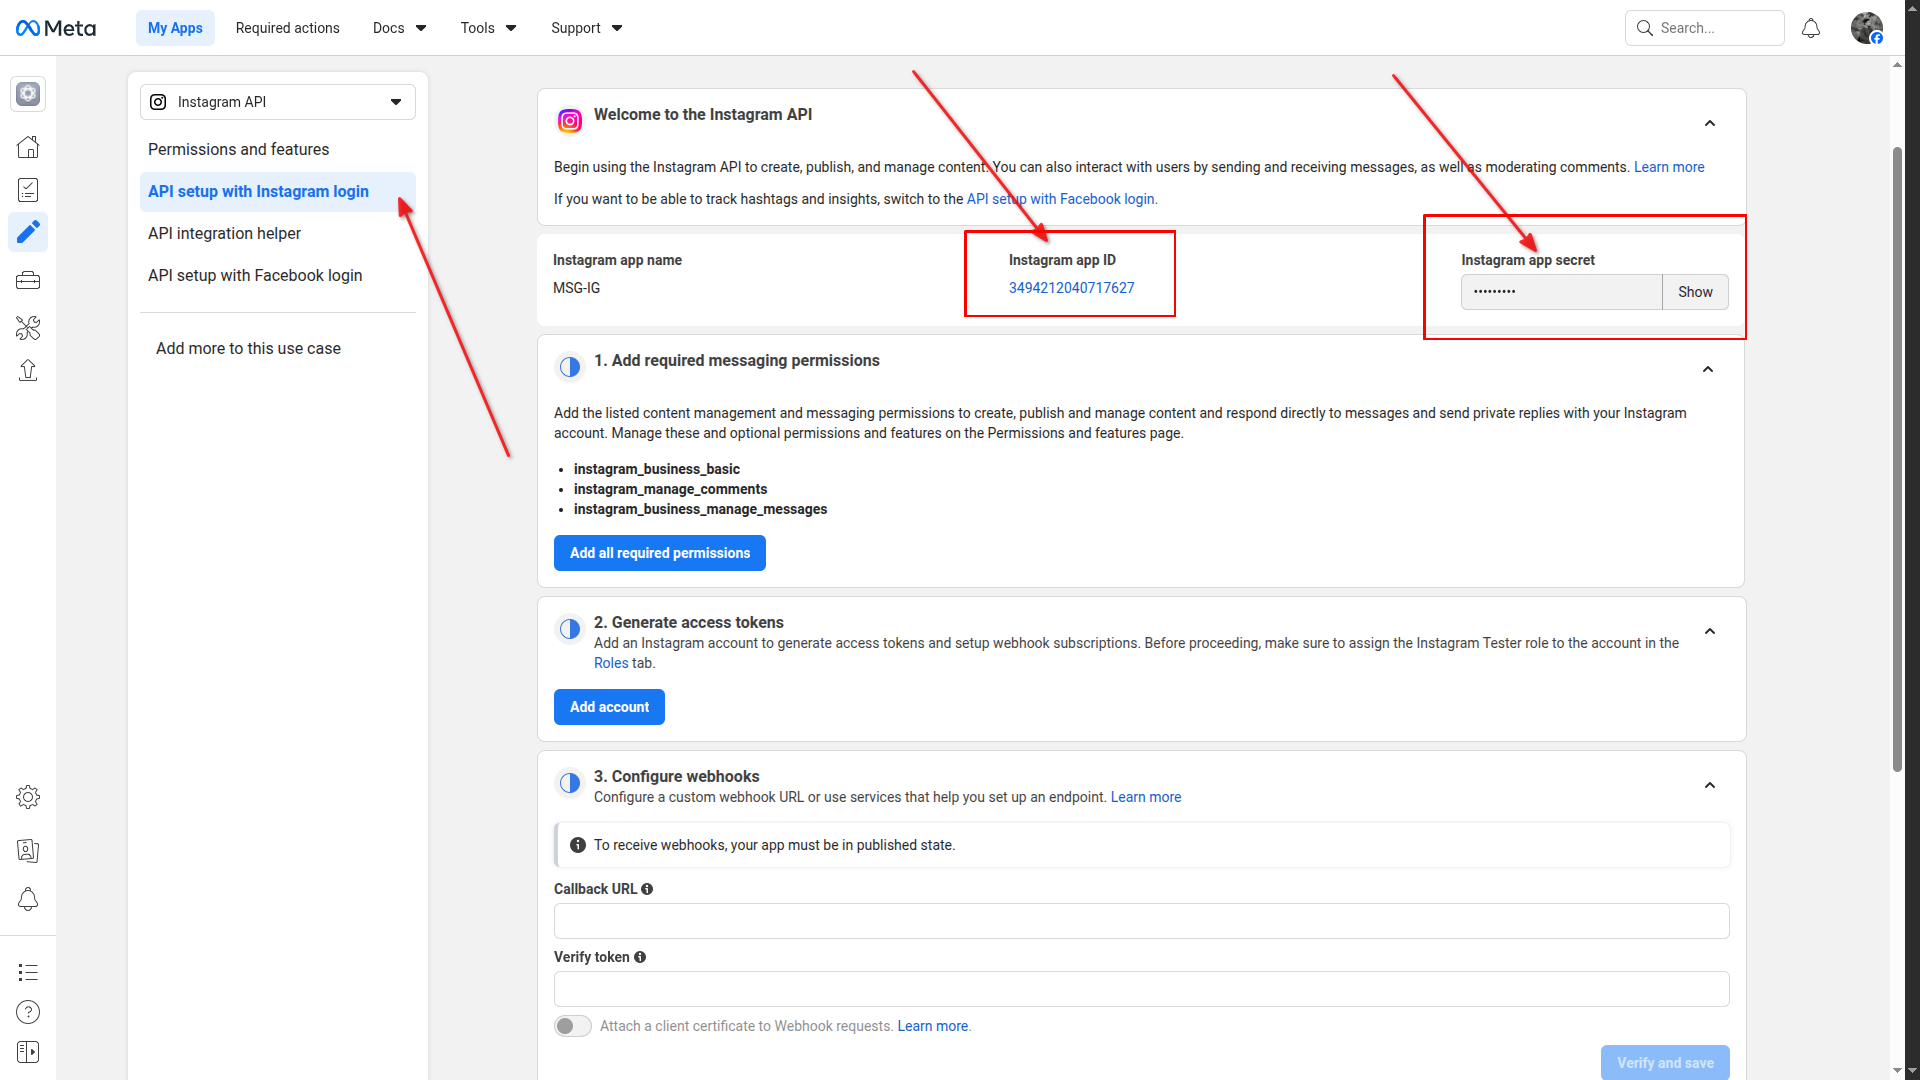1920x1080 pixels.
Task: Click the Add all required permissions button
Action: tap(659, 553)
